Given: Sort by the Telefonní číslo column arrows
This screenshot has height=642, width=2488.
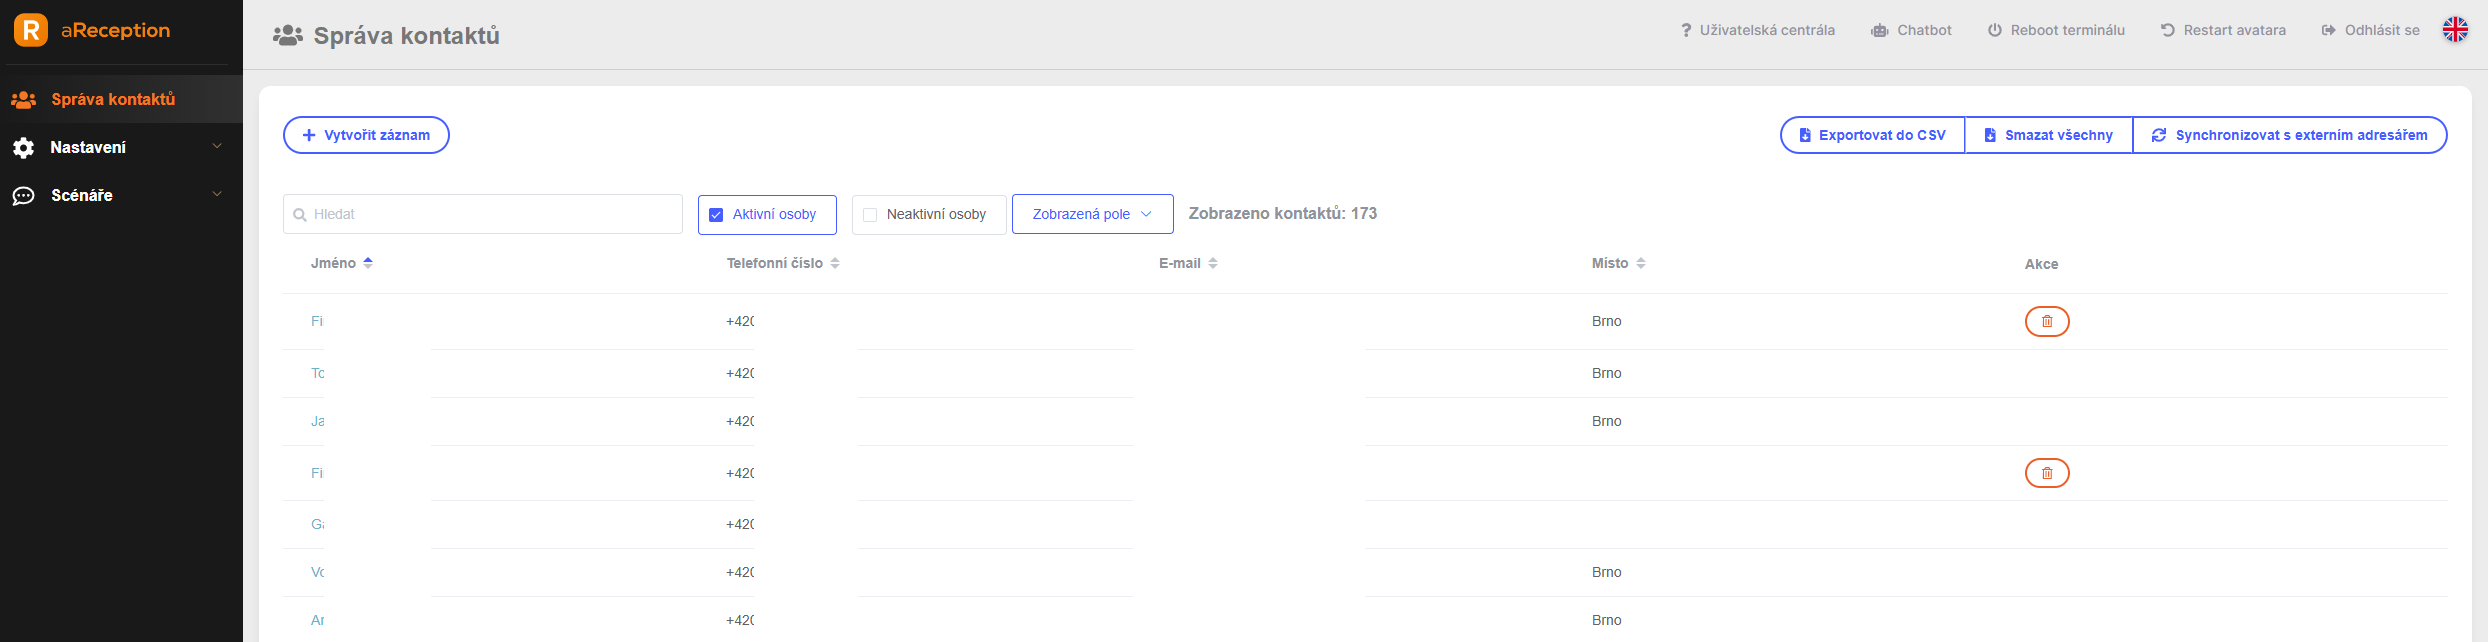Looking at the screenshot, I should [835, 263].
